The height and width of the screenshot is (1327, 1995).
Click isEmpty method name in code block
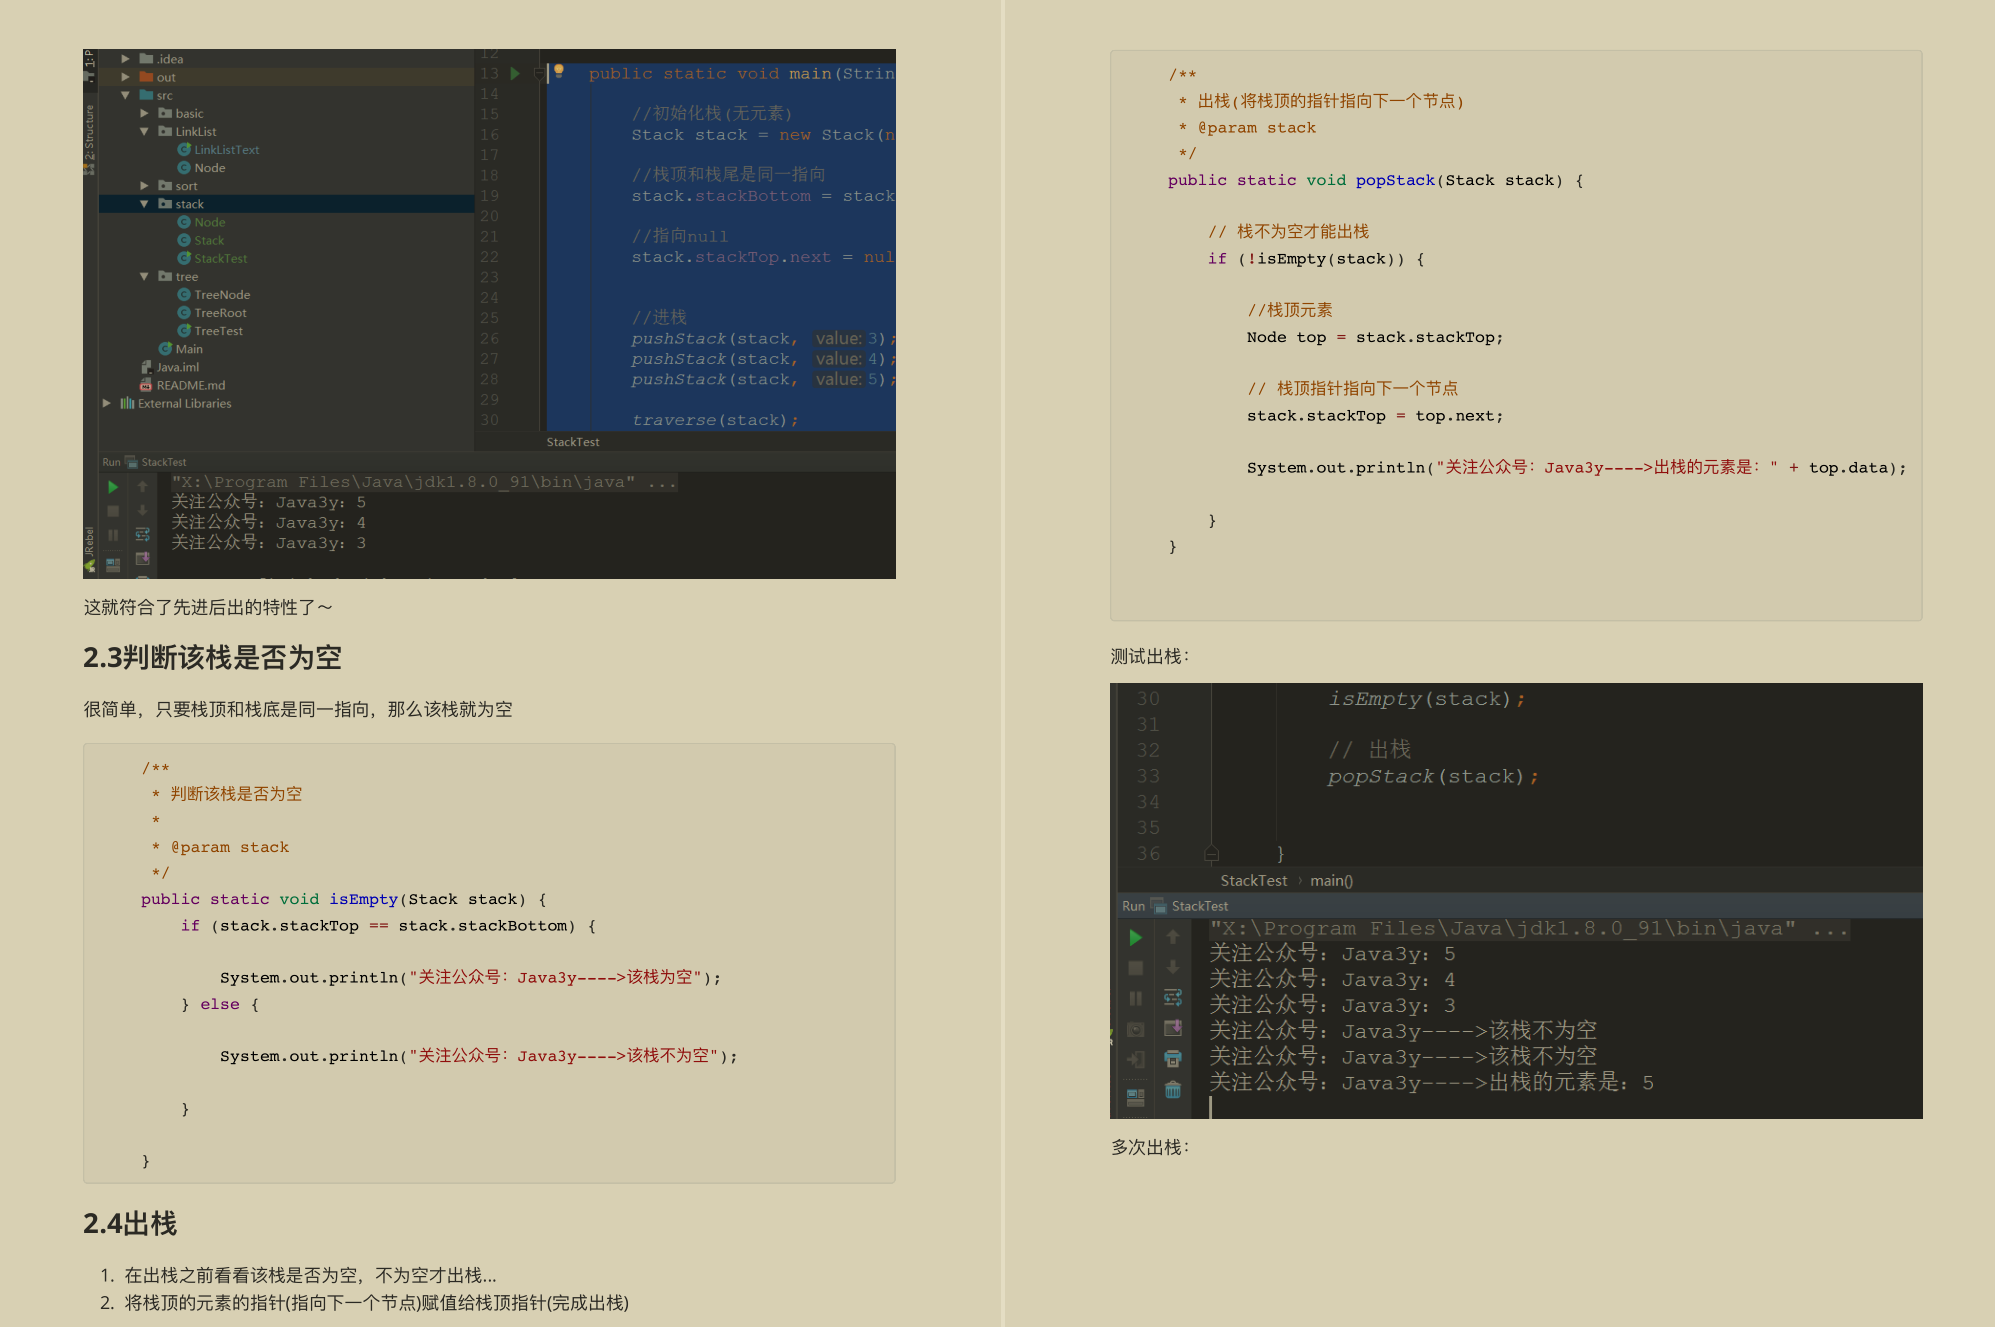[x=364, y=899]
